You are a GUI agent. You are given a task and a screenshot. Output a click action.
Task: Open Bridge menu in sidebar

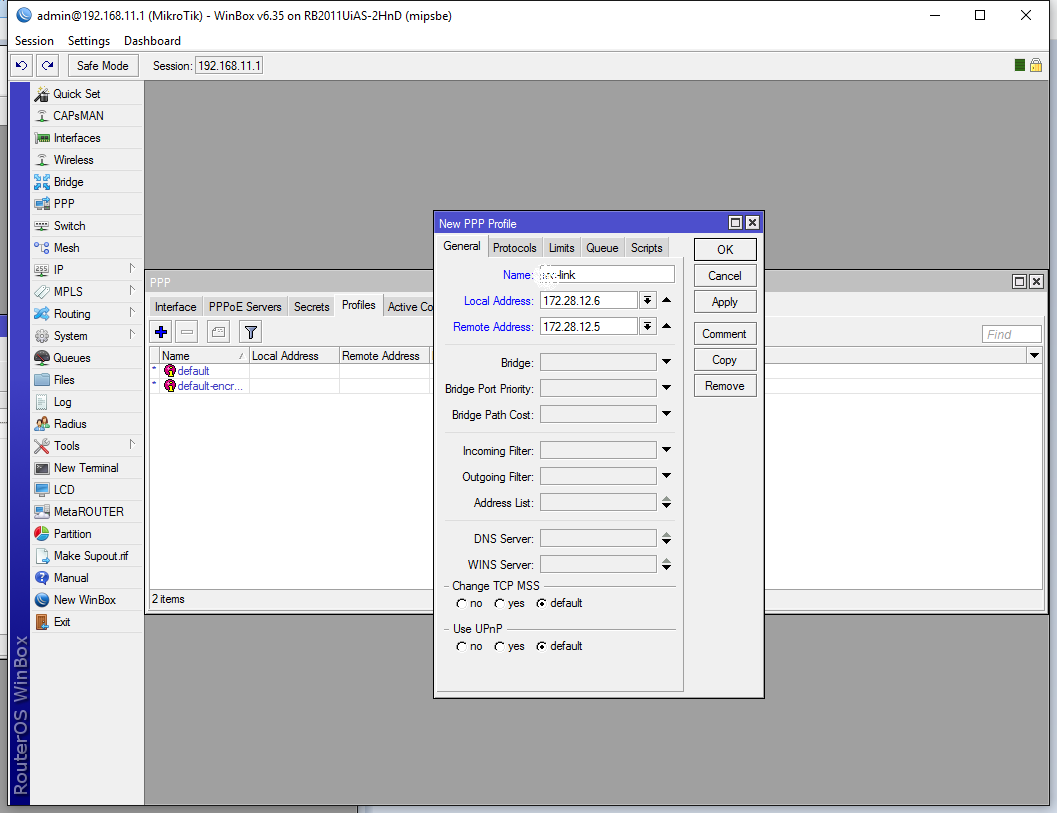click(x=87, y=182)
